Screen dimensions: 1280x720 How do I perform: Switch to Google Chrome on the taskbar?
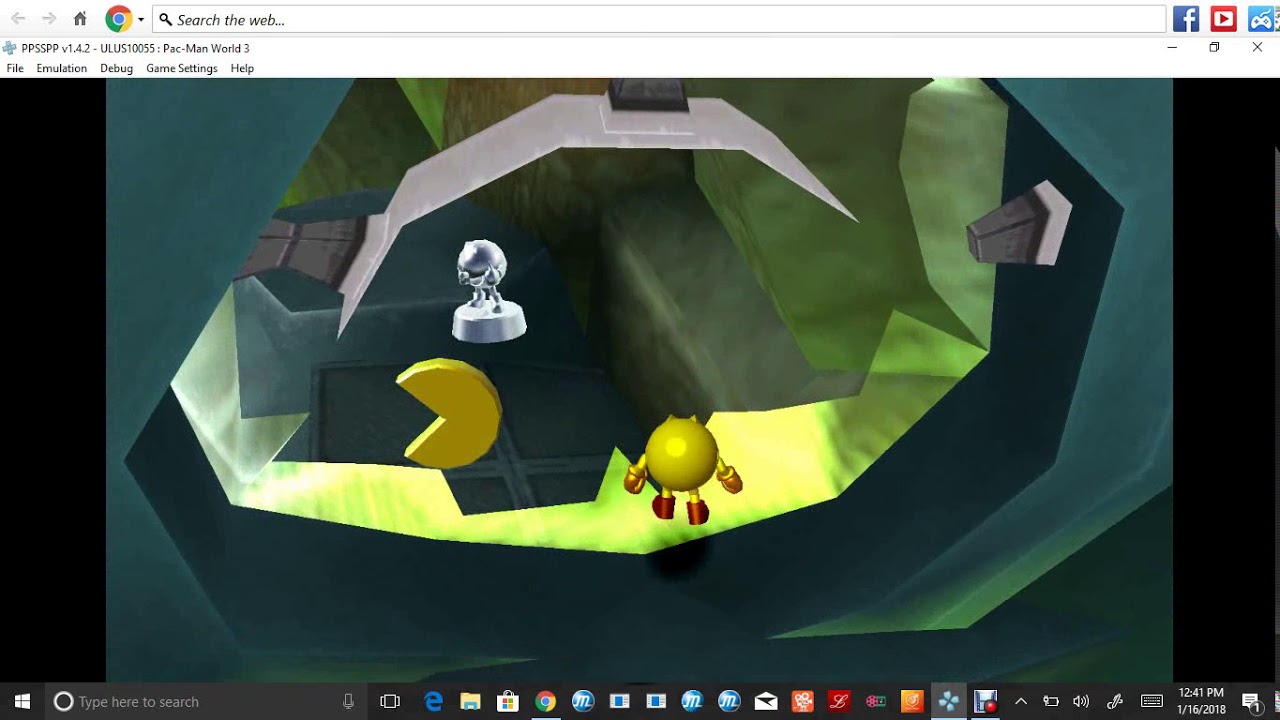(545, 701)
